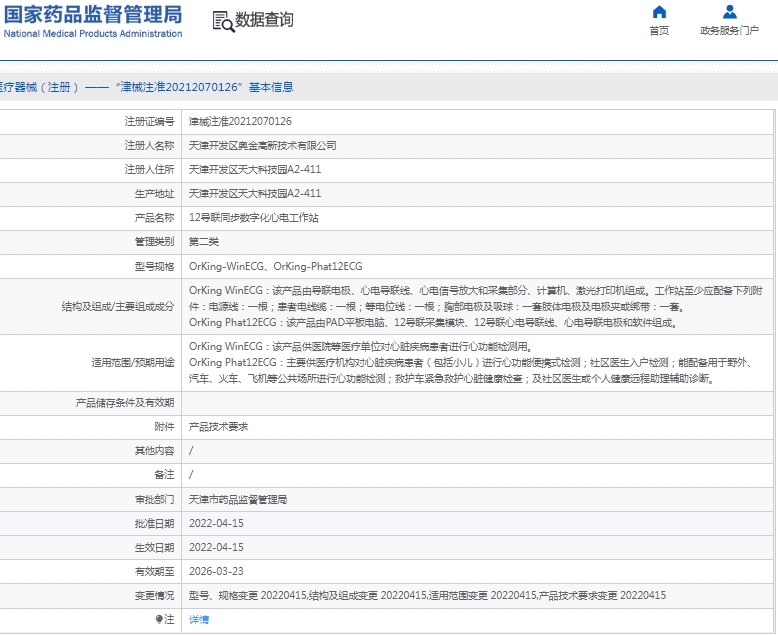The width and height of the screenshot is (778, 636).
Task: Click 有效期至 value 2026-03-23
Action: pyautogui.click(x=216, y=571)
